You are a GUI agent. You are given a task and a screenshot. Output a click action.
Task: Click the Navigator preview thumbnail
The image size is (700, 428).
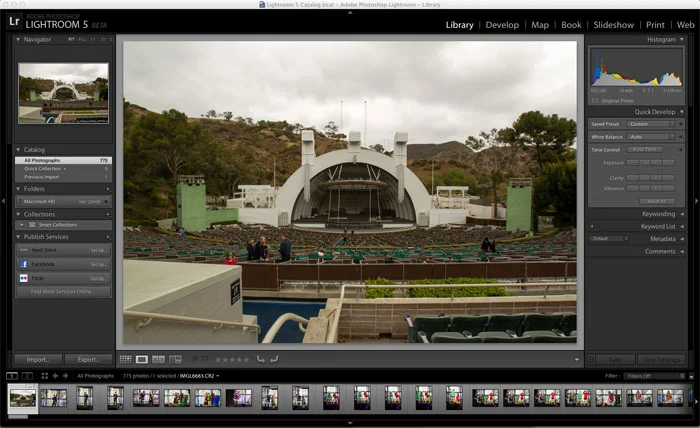(63, 93)
